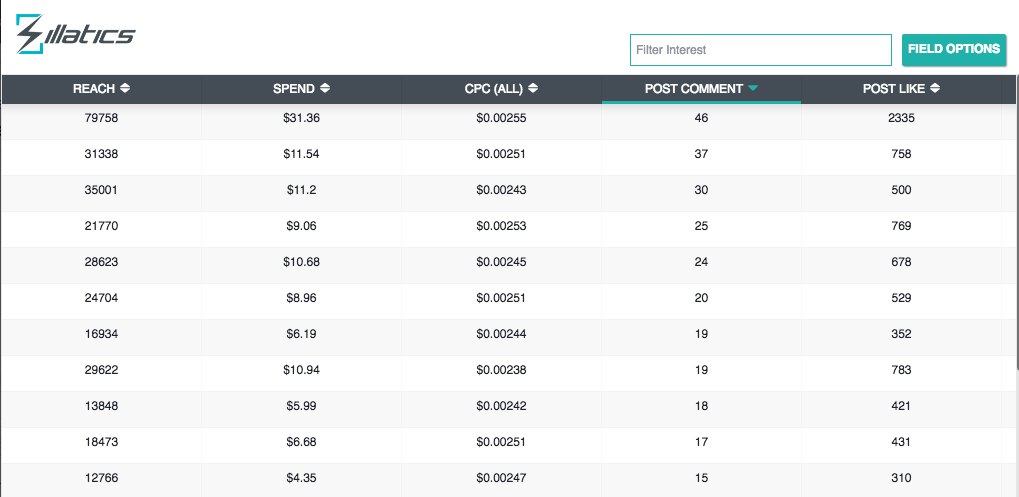Open FIELD OPTIONS button
Viewport: 1019px width, 497px height.
[953, 49]
